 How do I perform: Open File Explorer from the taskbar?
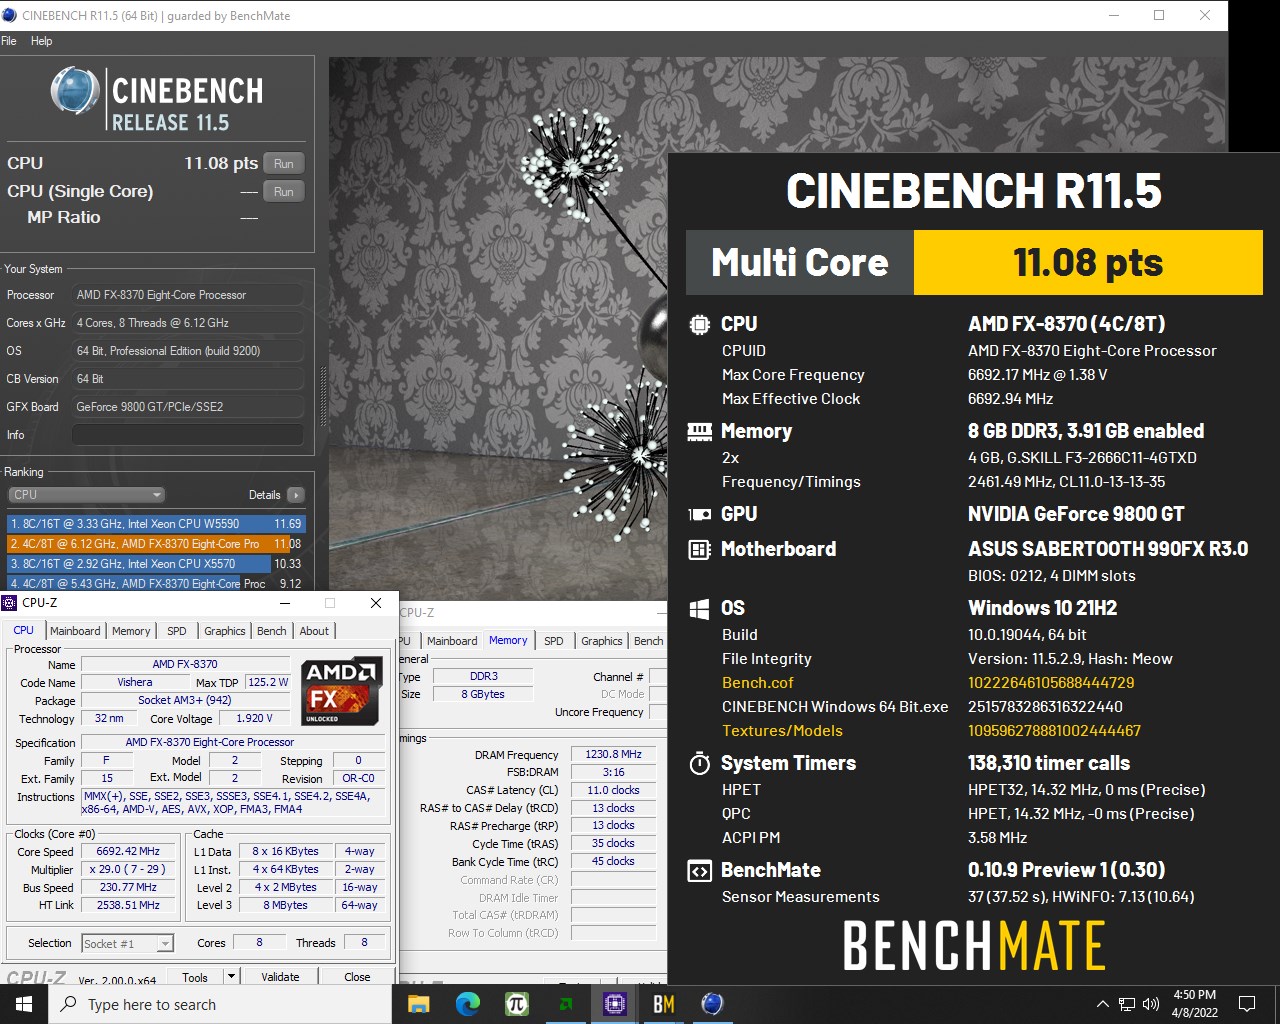(x=419, y=1004)
